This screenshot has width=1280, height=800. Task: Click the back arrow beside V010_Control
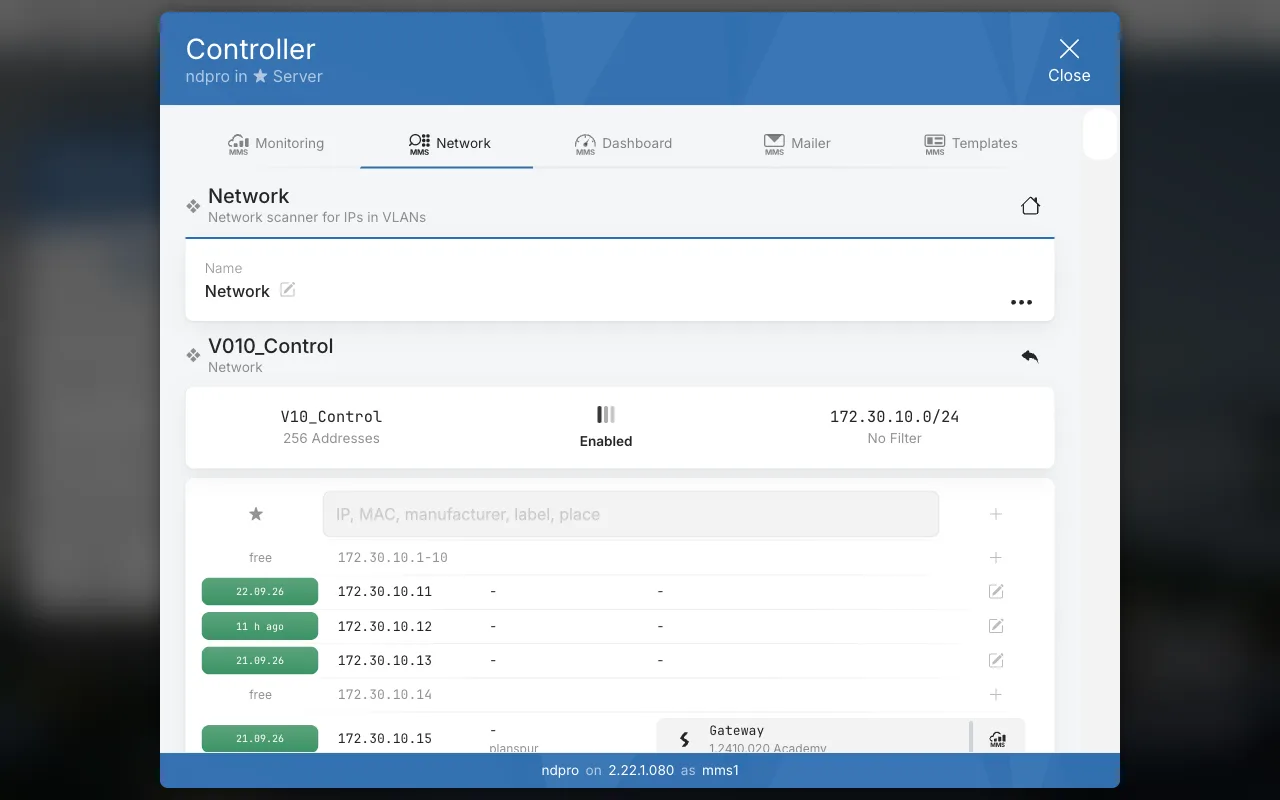point(1030,356)
